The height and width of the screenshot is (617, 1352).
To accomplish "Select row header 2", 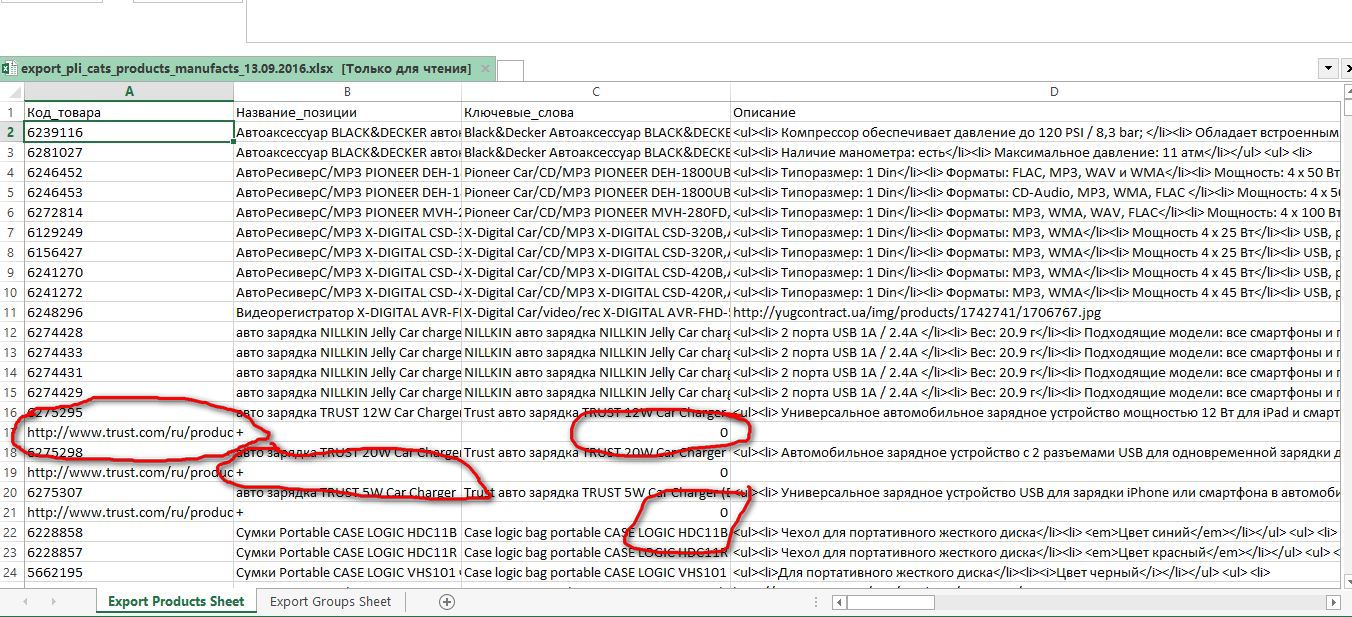I will click(x=11, y=132).
